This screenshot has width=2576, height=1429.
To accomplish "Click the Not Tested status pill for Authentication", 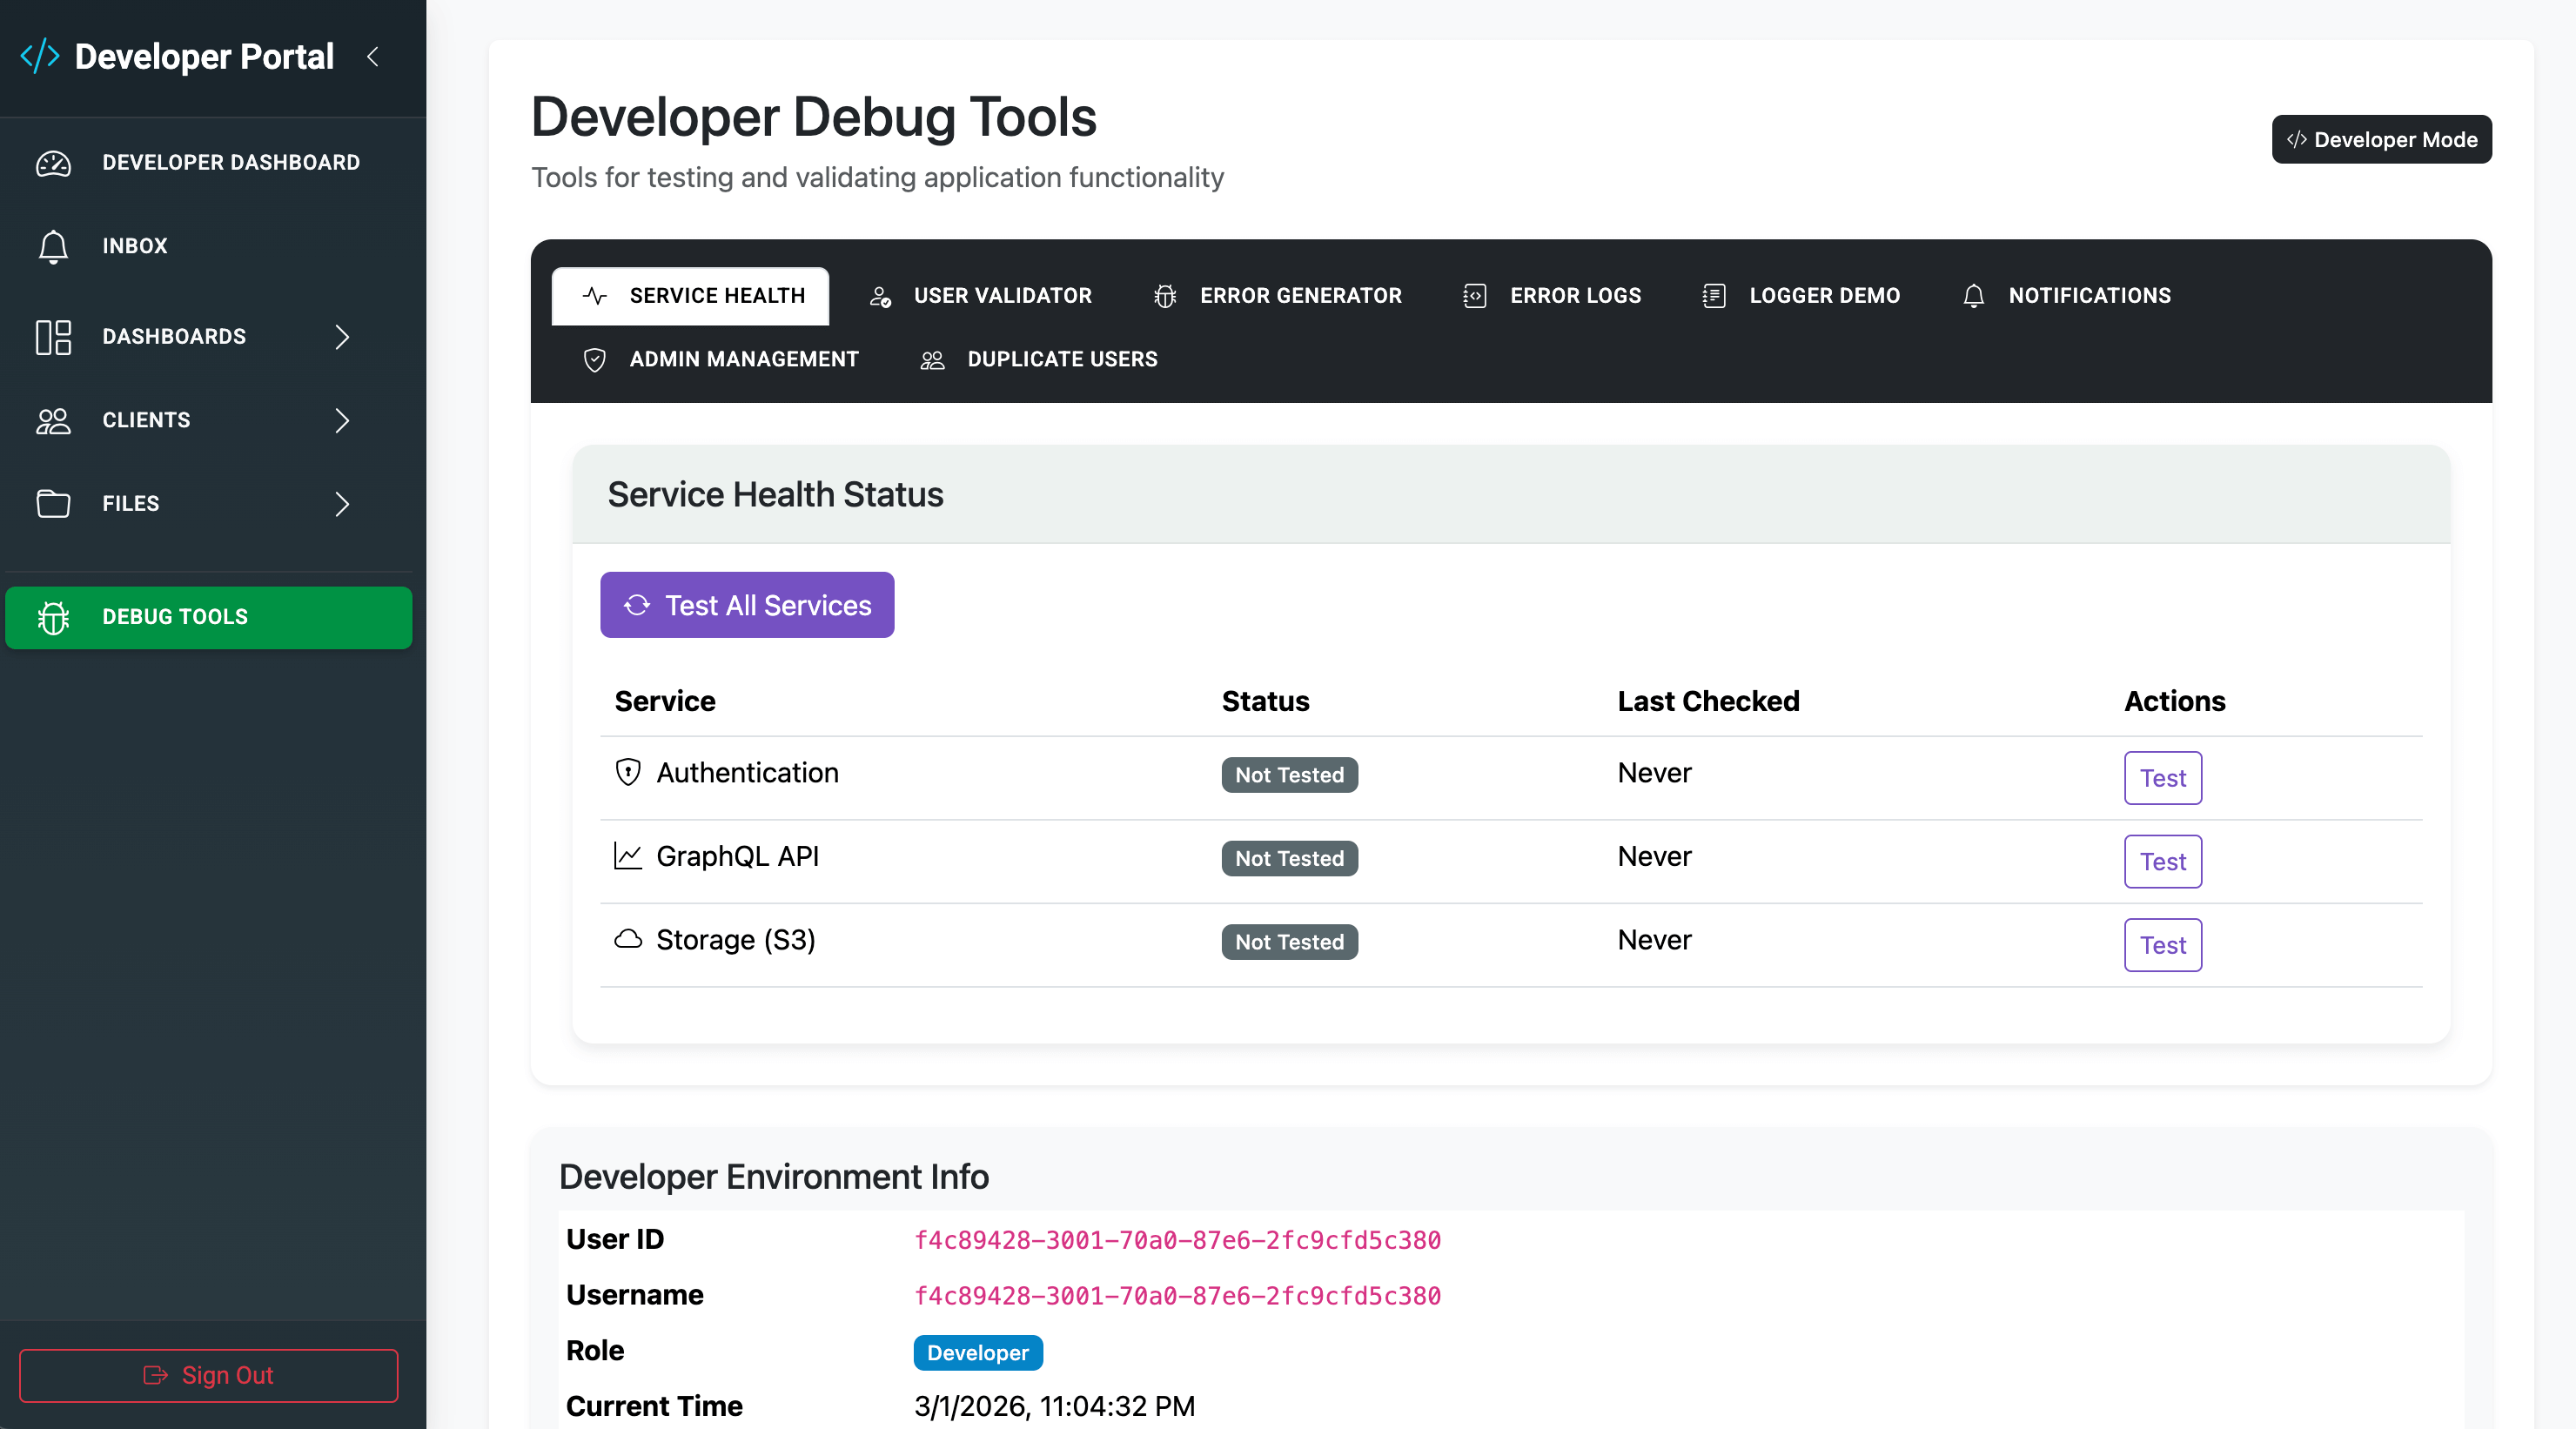I will tap(1288, 775).
